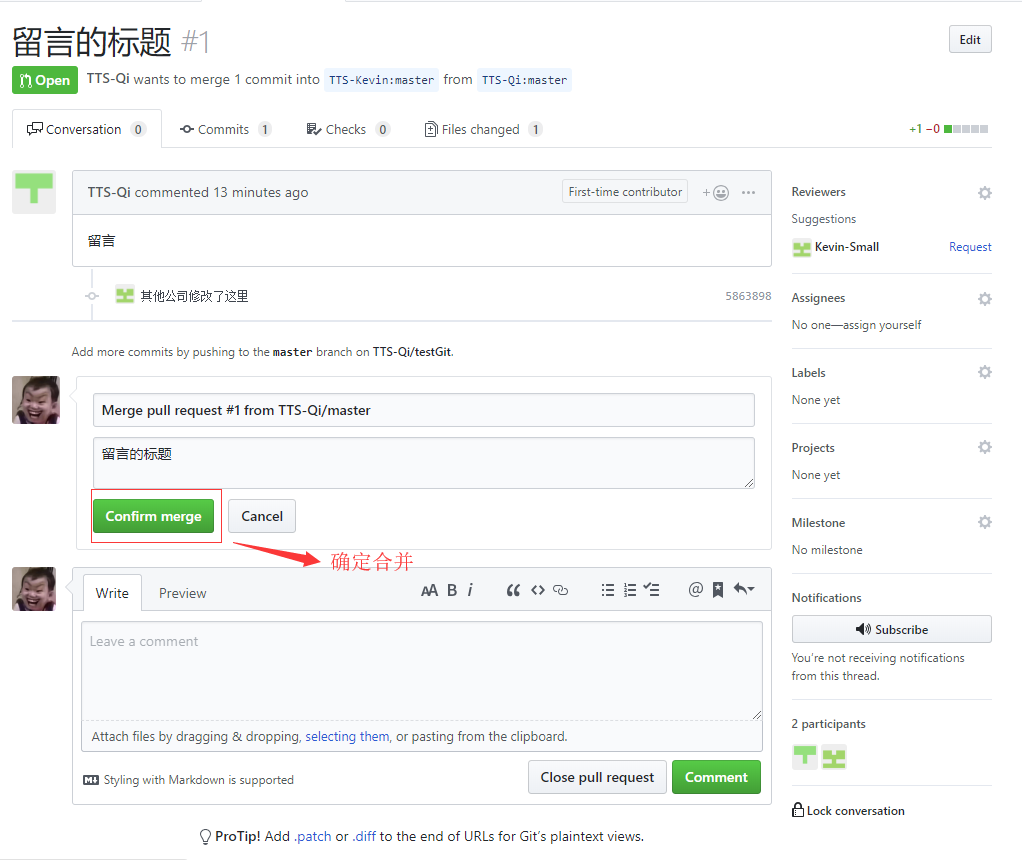Open TTS-Qi's green avatar next to comment

(34, 192)
